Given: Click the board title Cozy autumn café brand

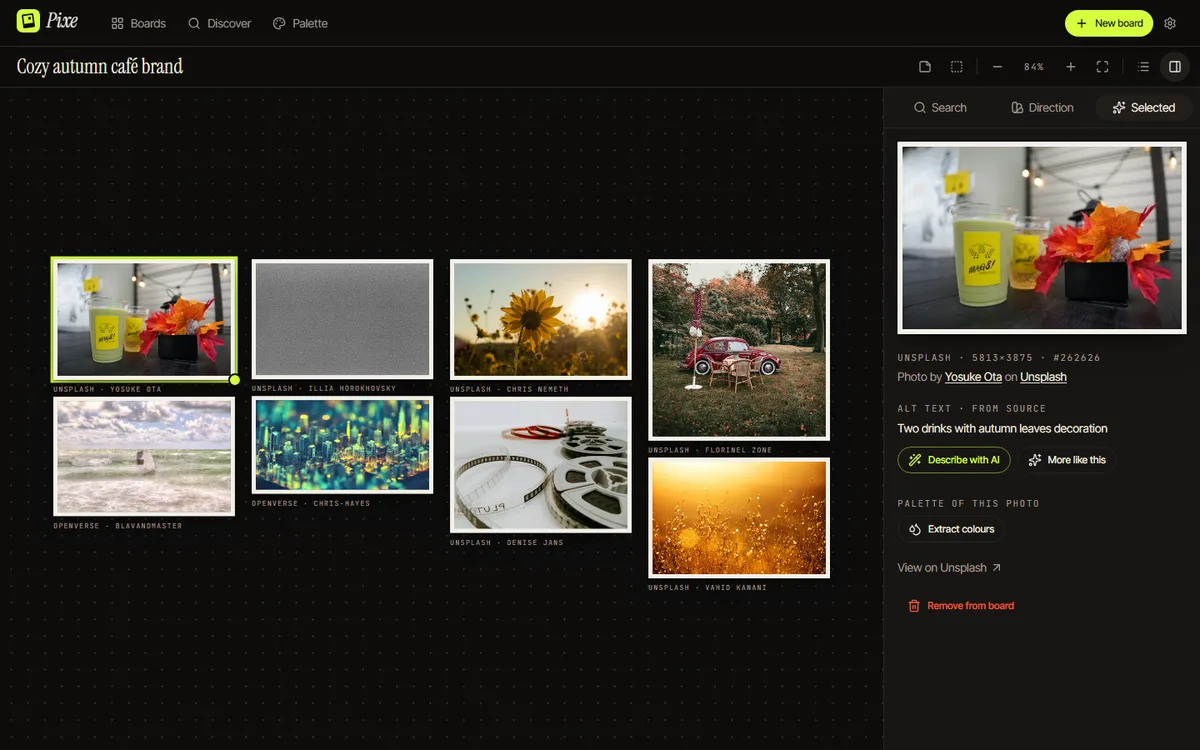Looking at the screenshot, I should coord(100,67).
